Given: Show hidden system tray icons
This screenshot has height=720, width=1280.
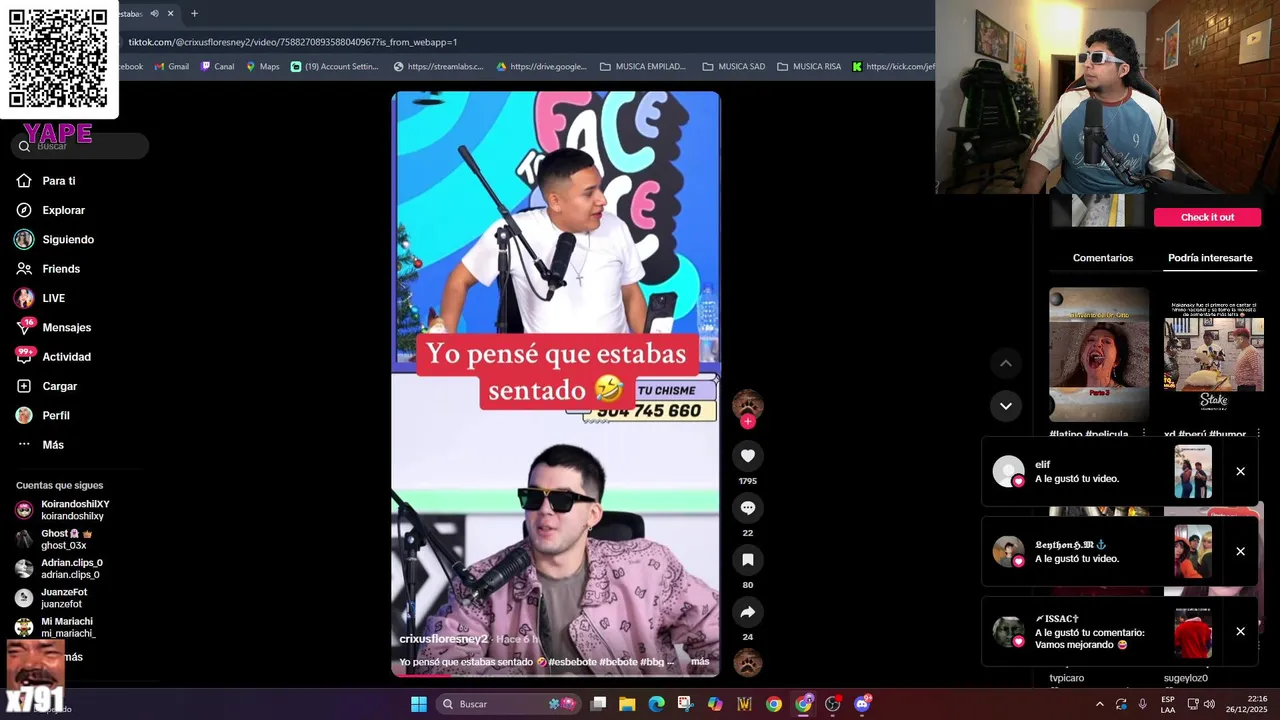Looking at the screenshot, I should coord(1100,704).
